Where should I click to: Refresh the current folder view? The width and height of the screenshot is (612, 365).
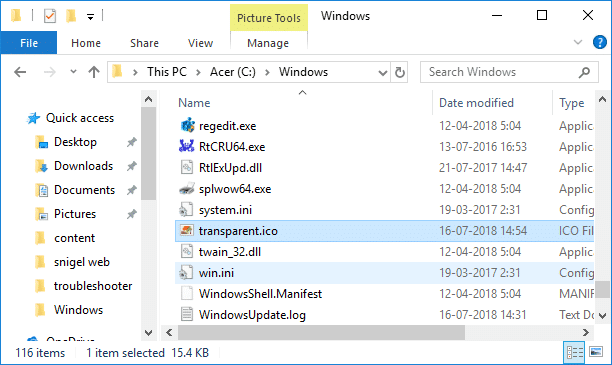(x=399, y=72)
